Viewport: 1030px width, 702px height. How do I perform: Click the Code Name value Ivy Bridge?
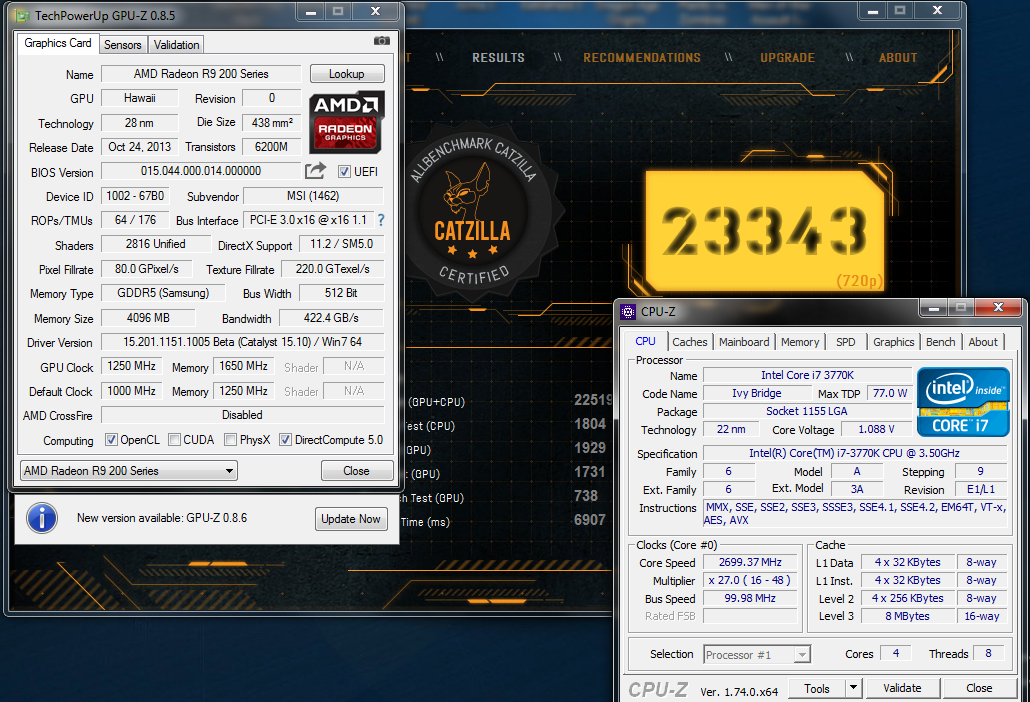(757, 393)
